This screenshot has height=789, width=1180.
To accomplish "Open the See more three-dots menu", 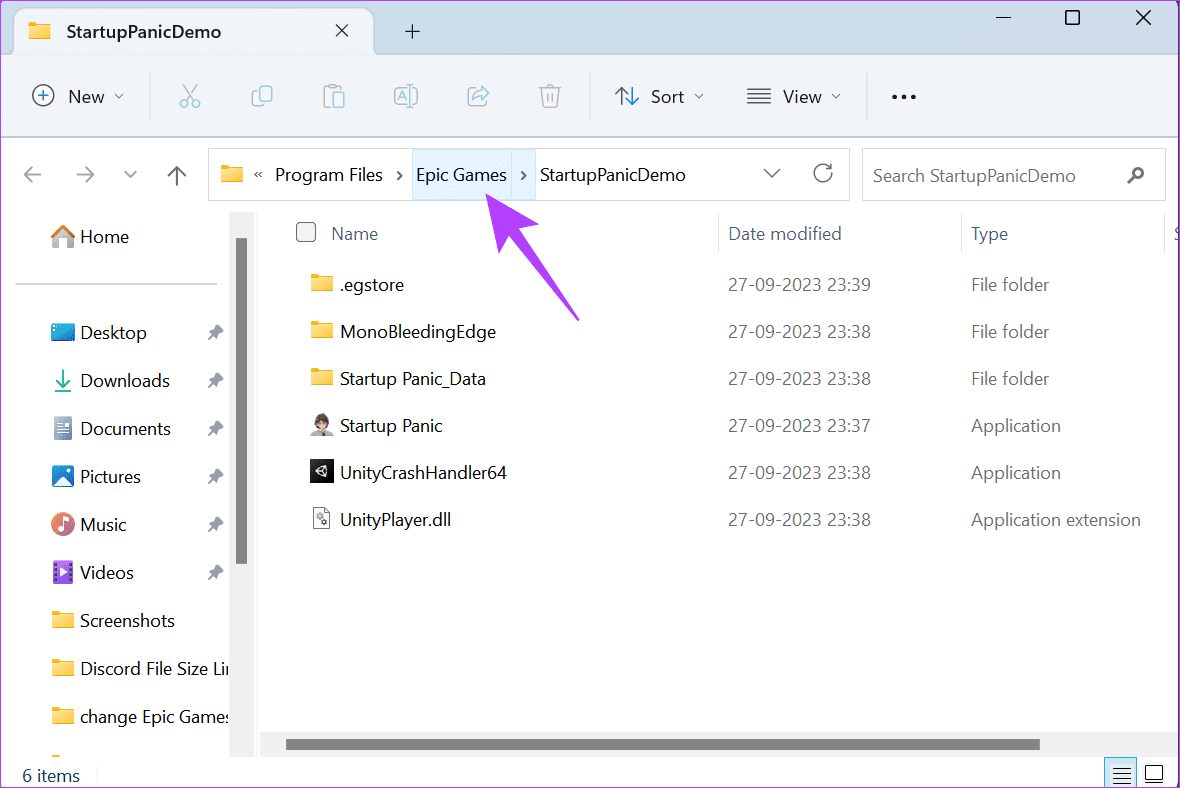I will (903, 96).
